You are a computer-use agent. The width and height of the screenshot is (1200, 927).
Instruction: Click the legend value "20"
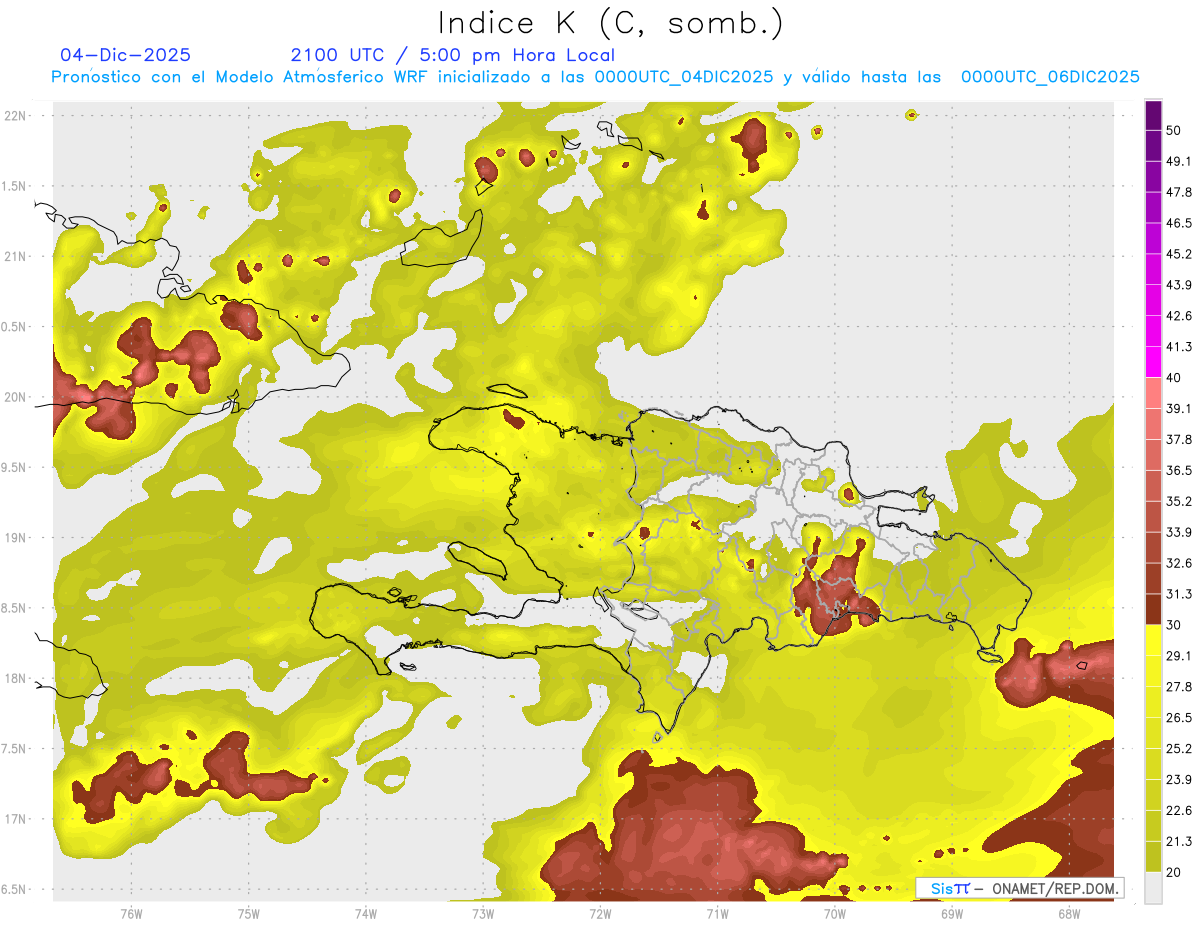[1175, 872]
